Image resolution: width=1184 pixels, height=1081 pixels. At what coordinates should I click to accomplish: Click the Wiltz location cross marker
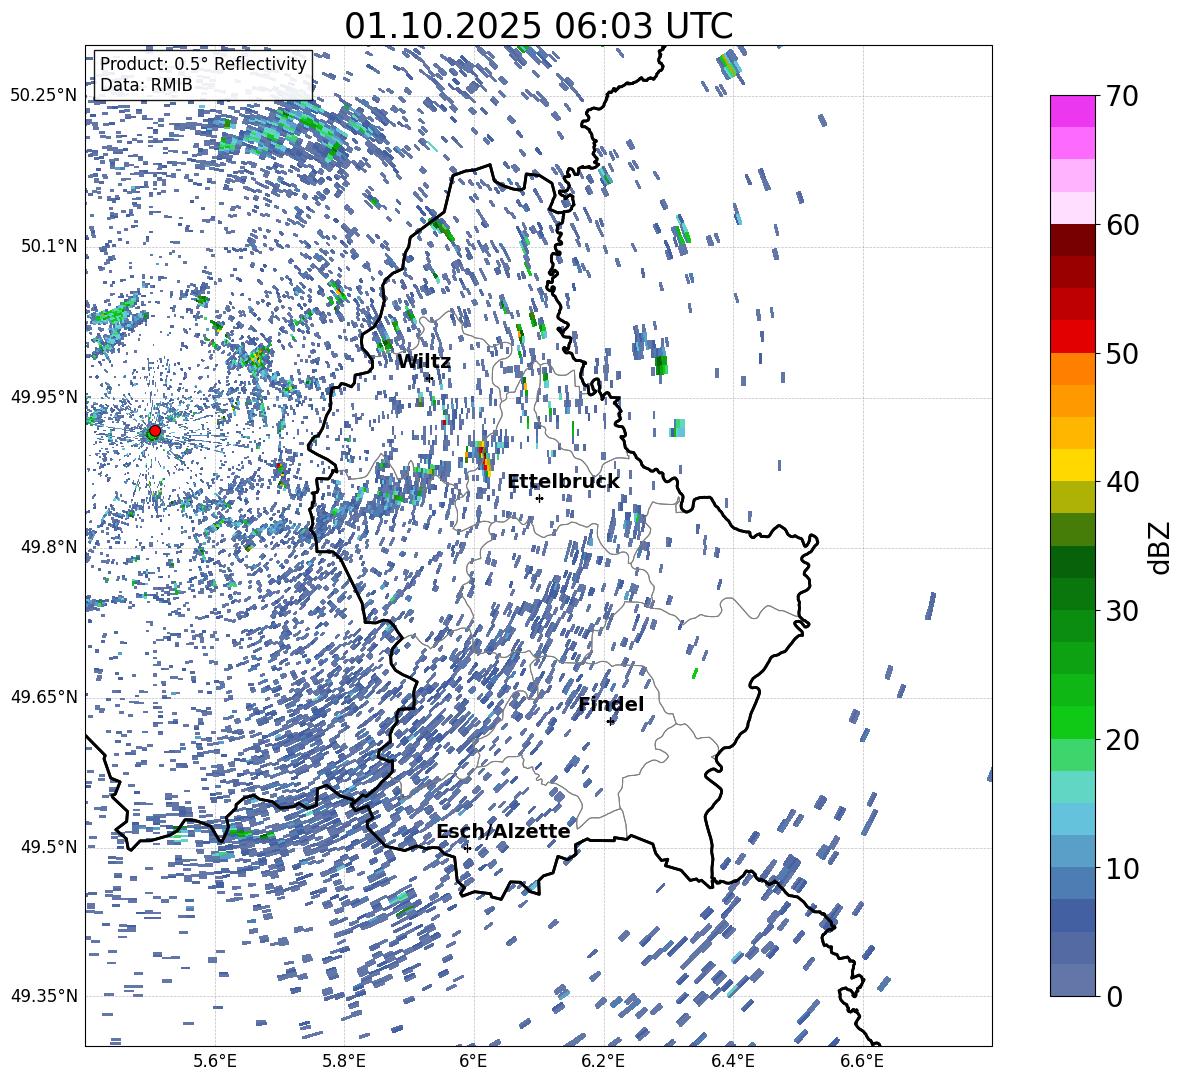pos(430,378)
